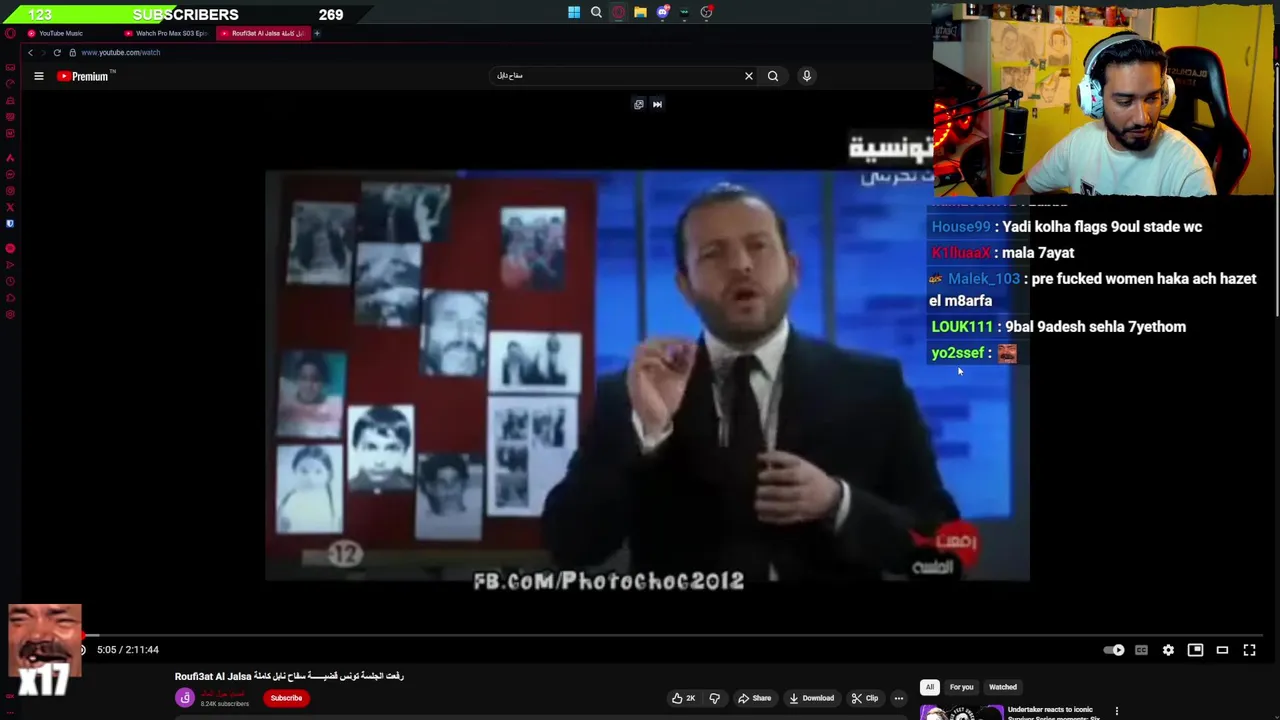Viewport: 1280px width, 720px height.
Task: Switch to theater mode
Action: coord(1222,650)
